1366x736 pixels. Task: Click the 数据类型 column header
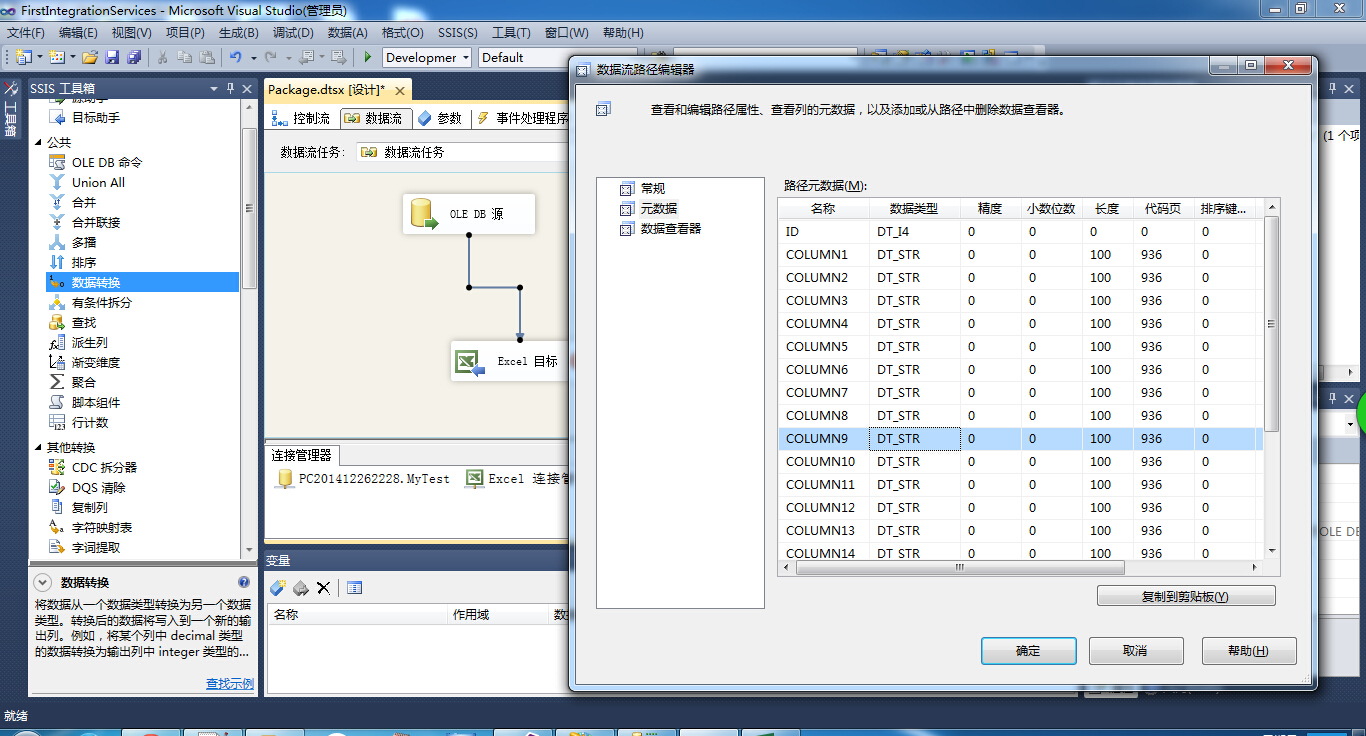[x=914, y=208]
